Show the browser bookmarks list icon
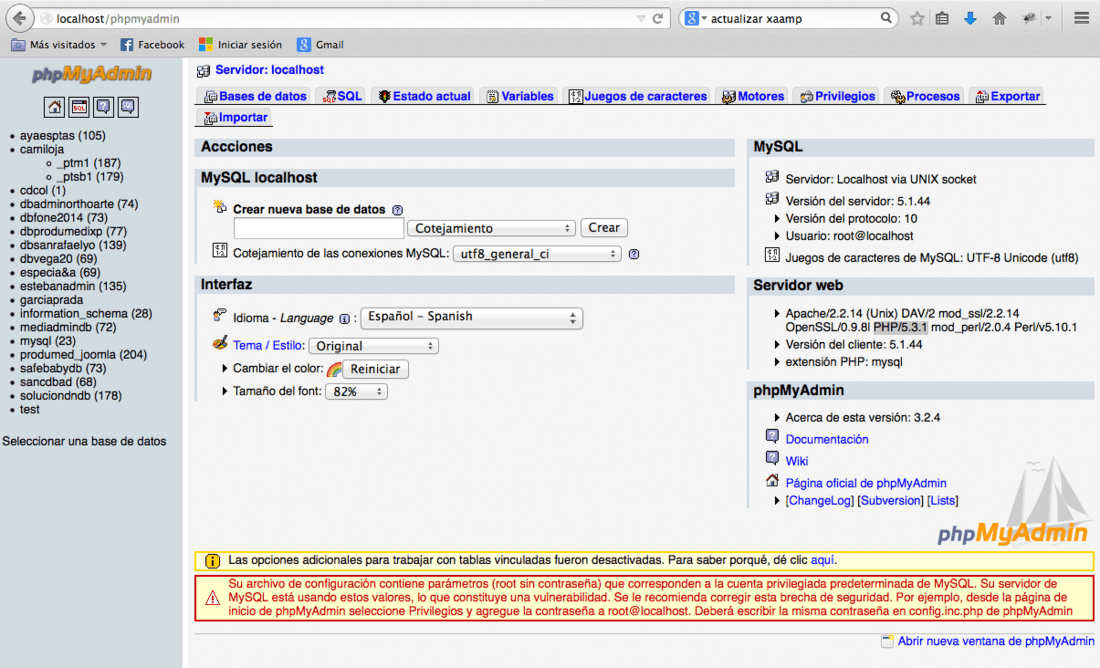Viewport: 1100px width, 668px height. tap(942, 19)
